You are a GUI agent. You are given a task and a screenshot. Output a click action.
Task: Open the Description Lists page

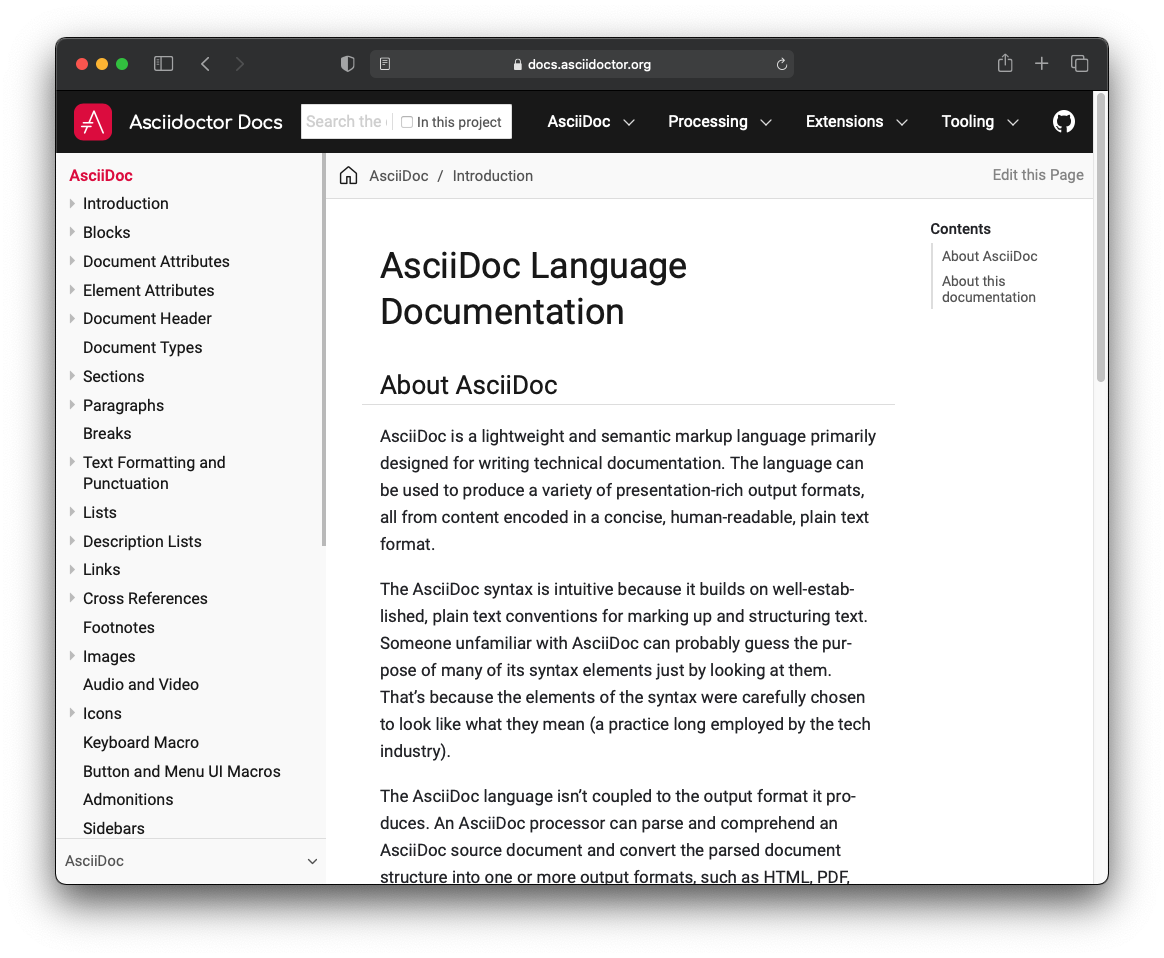(x=143, y=541)
